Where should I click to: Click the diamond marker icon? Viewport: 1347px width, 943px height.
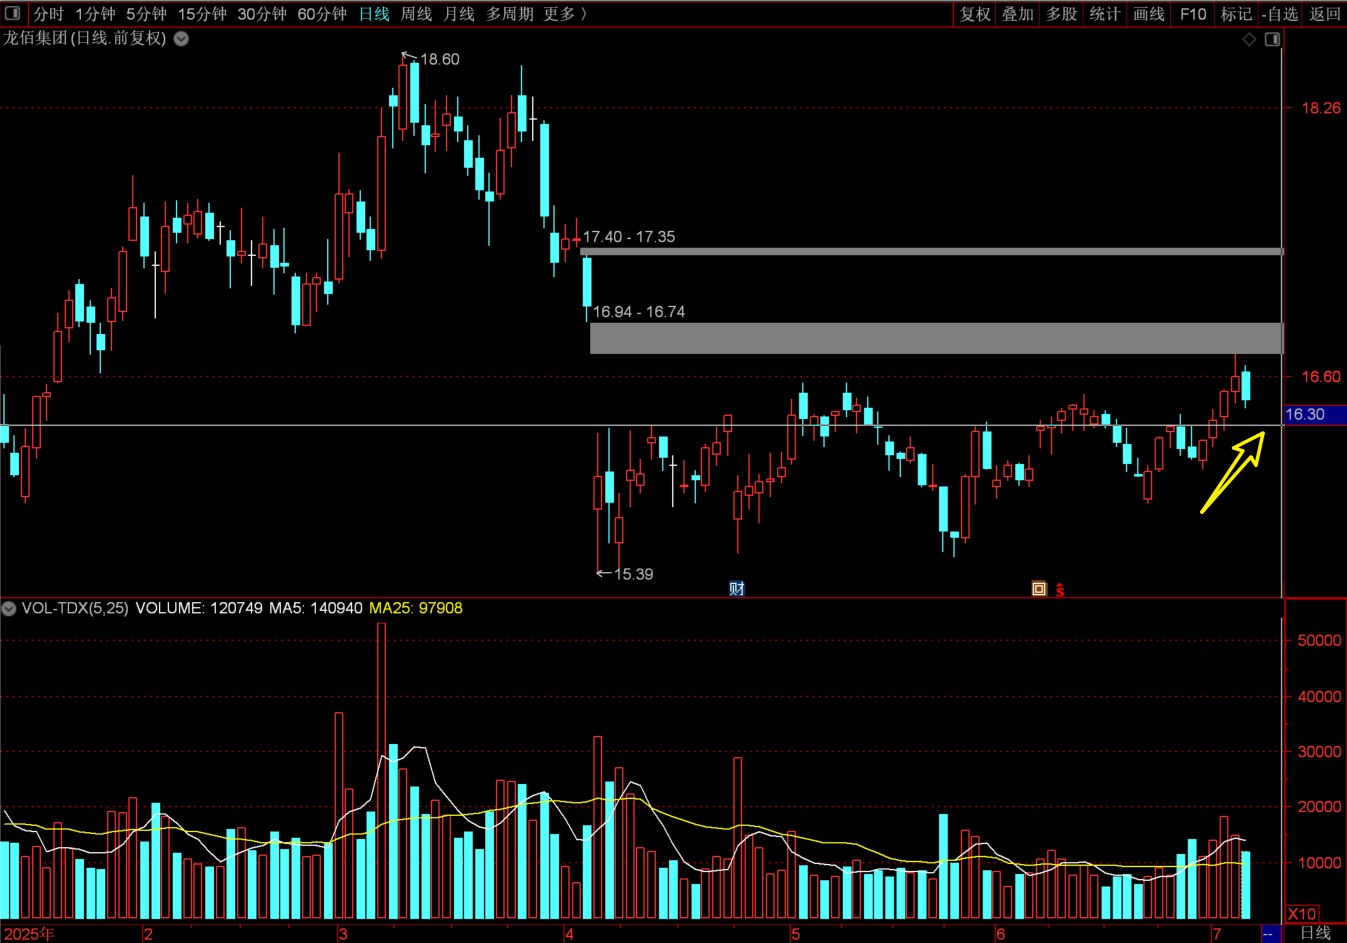(x=1249, y=39)
